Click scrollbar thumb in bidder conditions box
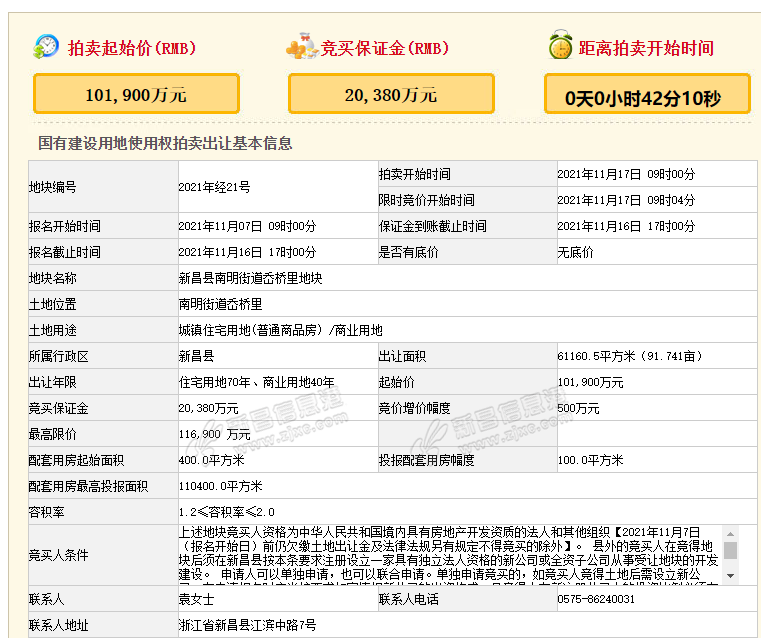 pos(730,550)
